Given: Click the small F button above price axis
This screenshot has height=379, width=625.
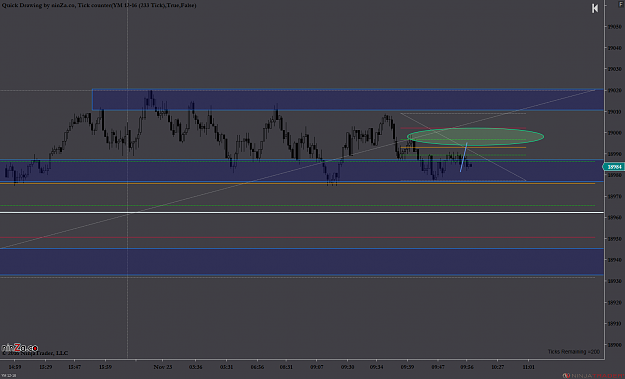Looking at the screenshot, I should 621,3.
